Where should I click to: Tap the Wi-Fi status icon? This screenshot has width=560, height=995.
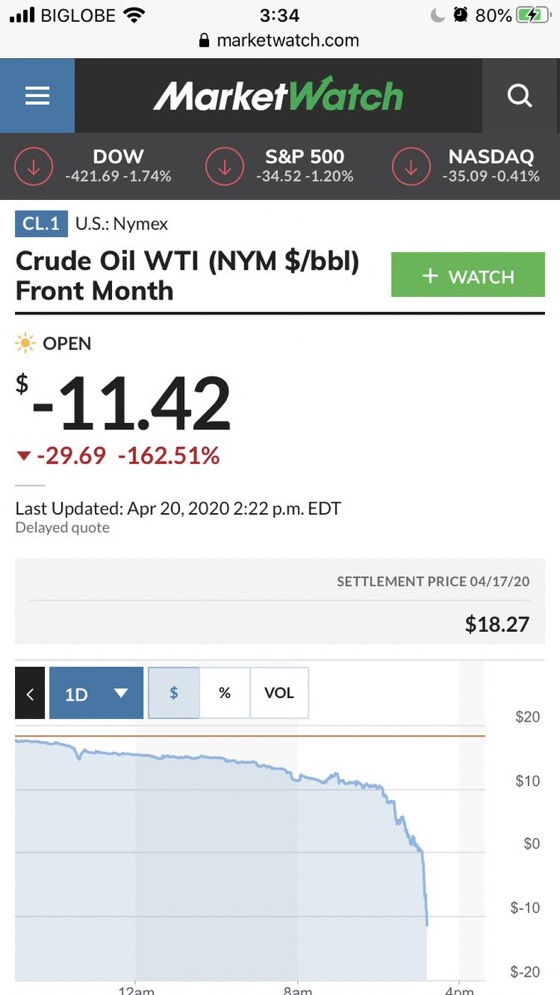coord(133,15)
